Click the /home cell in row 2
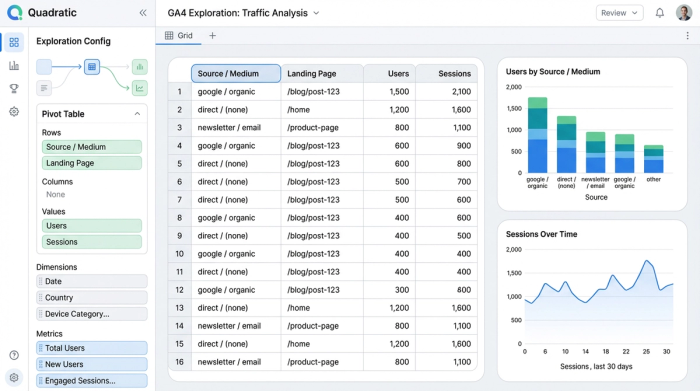The height and width of the screenshot is (391, 700). [x=322, y=110]
